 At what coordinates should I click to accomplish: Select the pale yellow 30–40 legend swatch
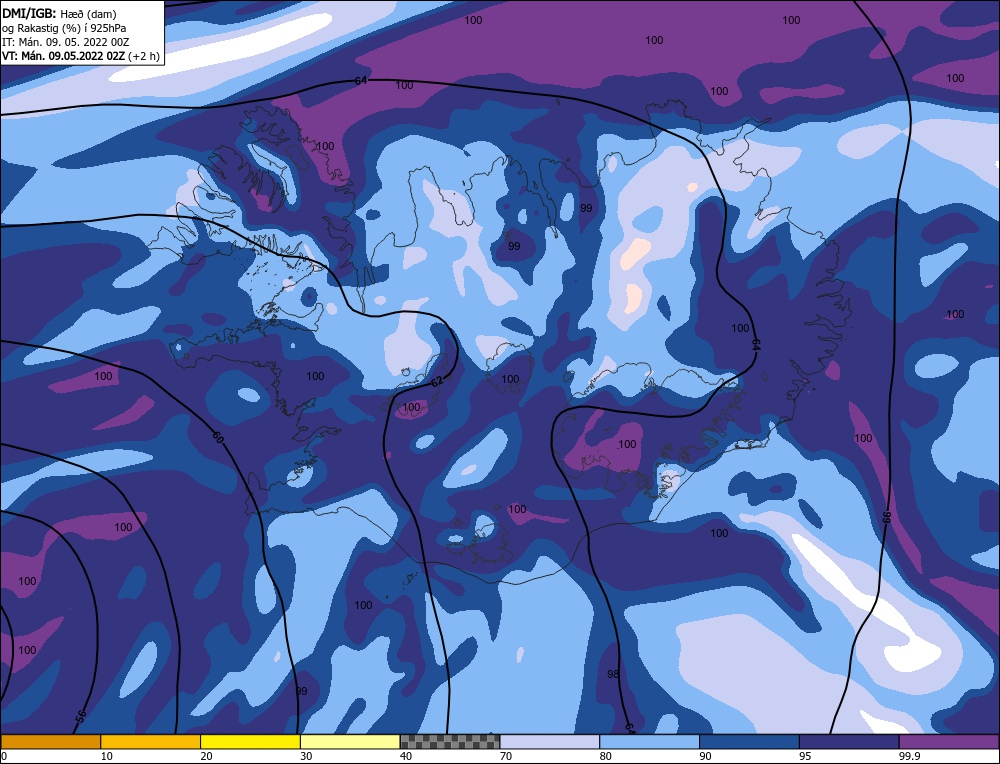[x=350, y=741]
